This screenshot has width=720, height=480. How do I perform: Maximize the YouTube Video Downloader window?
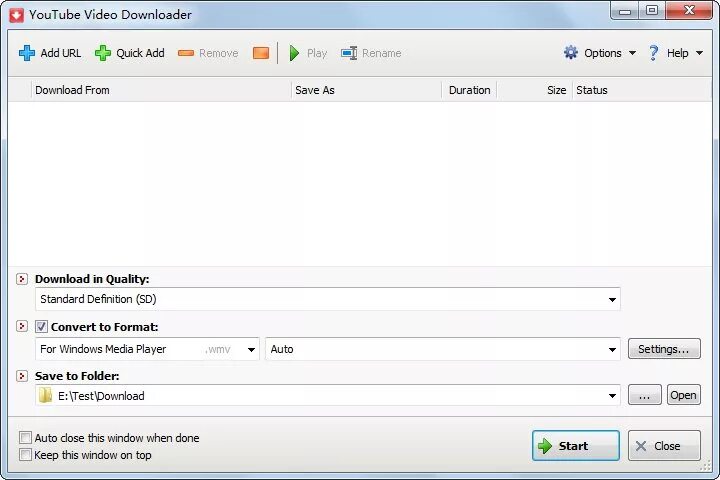[x=652, y=11]
